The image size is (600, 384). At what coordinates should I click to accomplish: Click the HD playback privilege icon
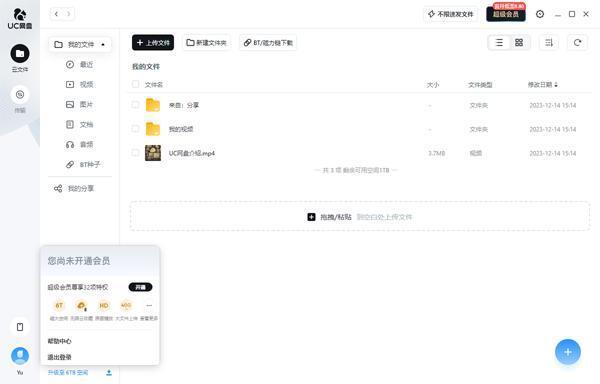coord(104,305)
